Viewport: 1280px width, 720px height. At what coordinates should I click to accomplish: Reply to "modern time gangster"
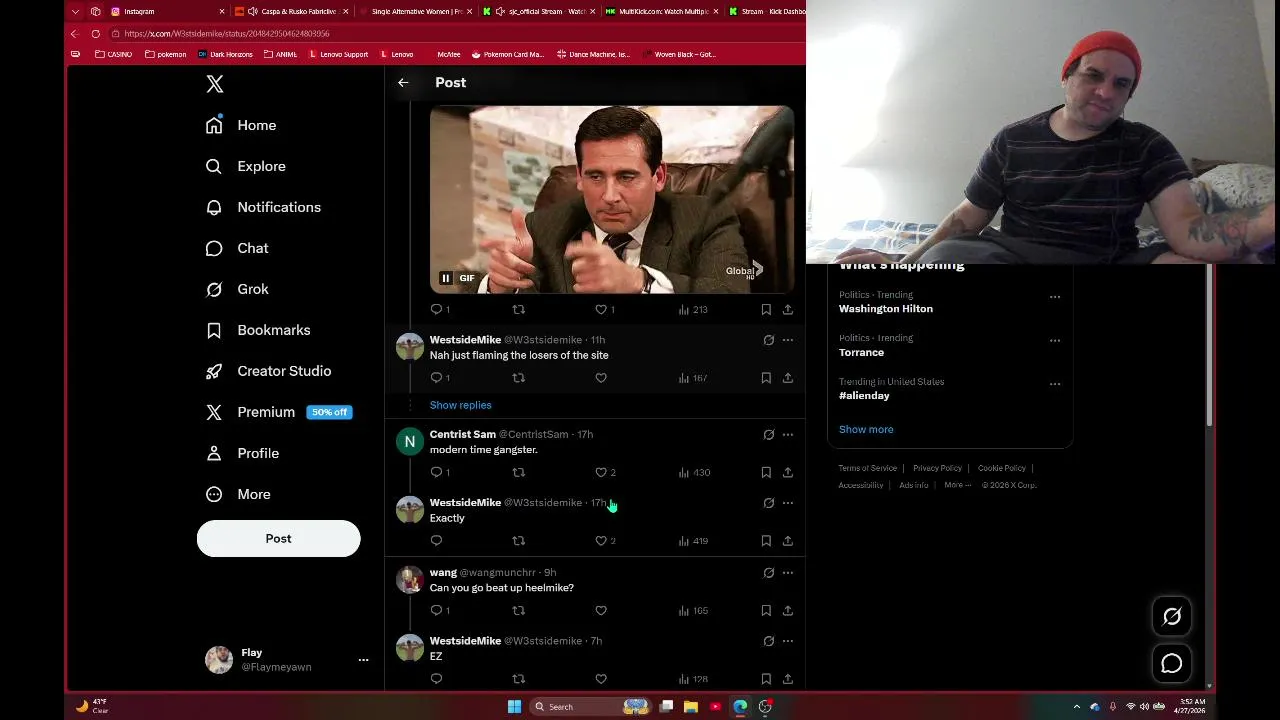pos(436,472)
